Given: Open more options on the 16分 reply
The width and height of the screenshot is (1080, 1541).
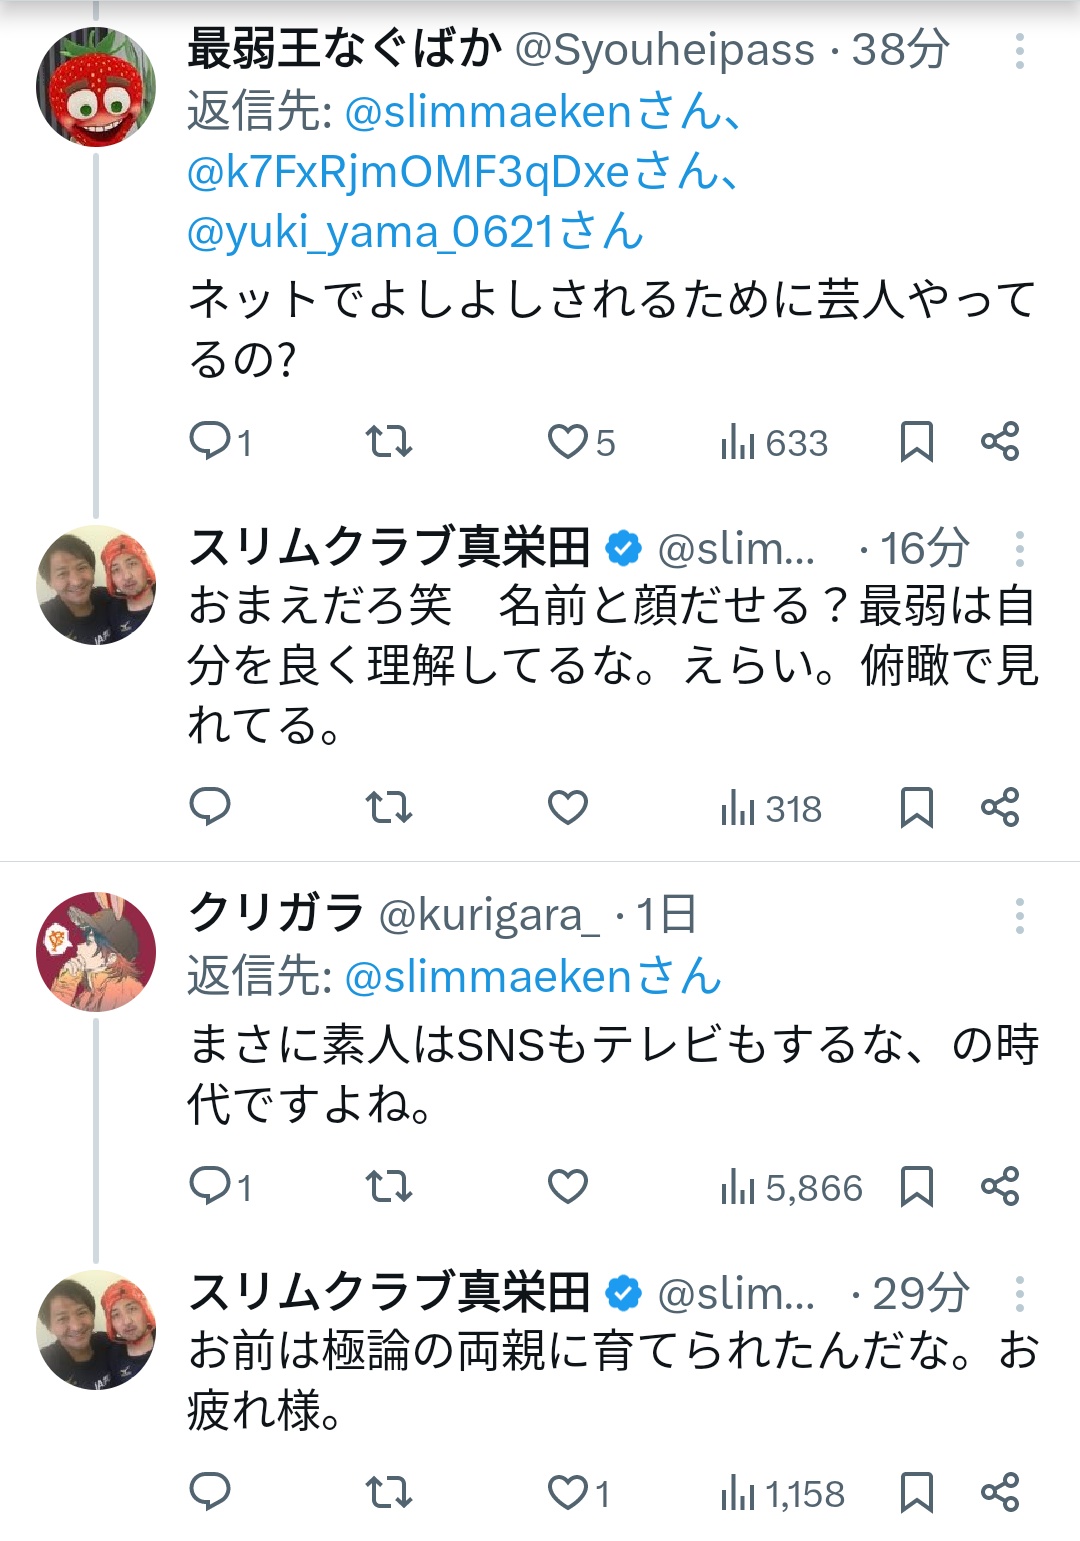Looking at the screenshot, I should (x=1019, y=549).
